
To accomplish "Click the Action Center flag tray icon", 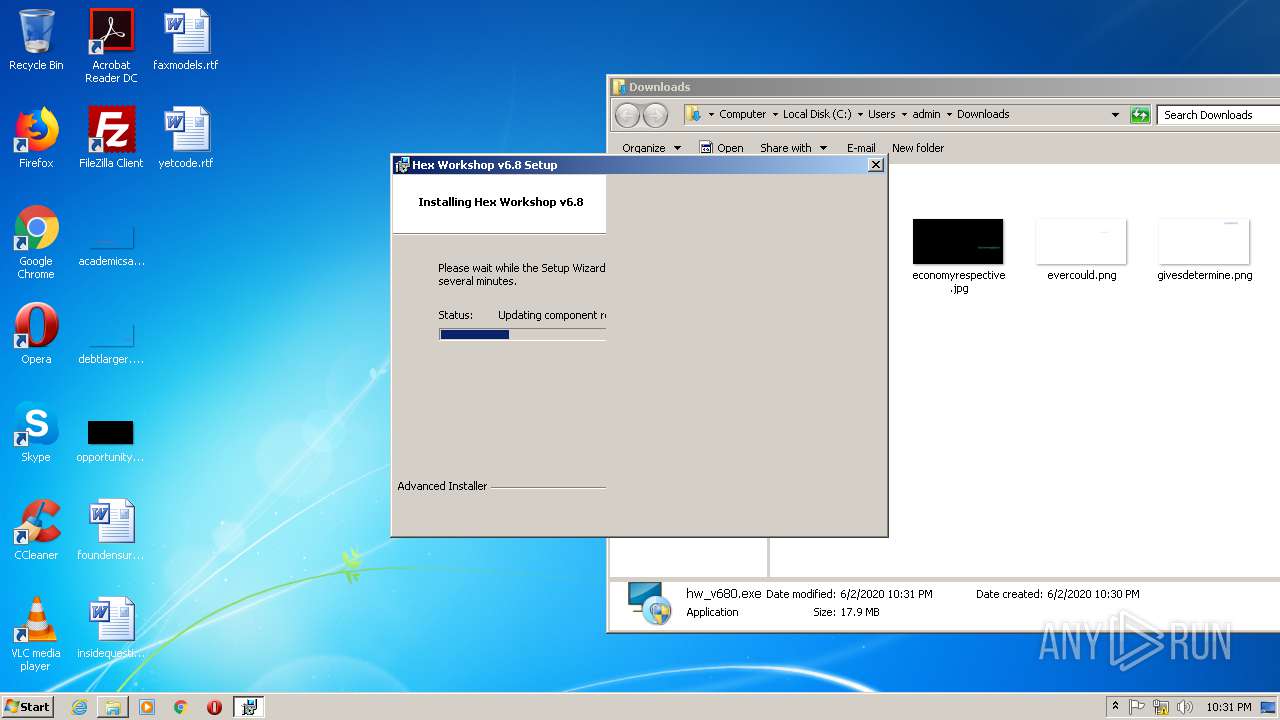I will (1137, 707).
